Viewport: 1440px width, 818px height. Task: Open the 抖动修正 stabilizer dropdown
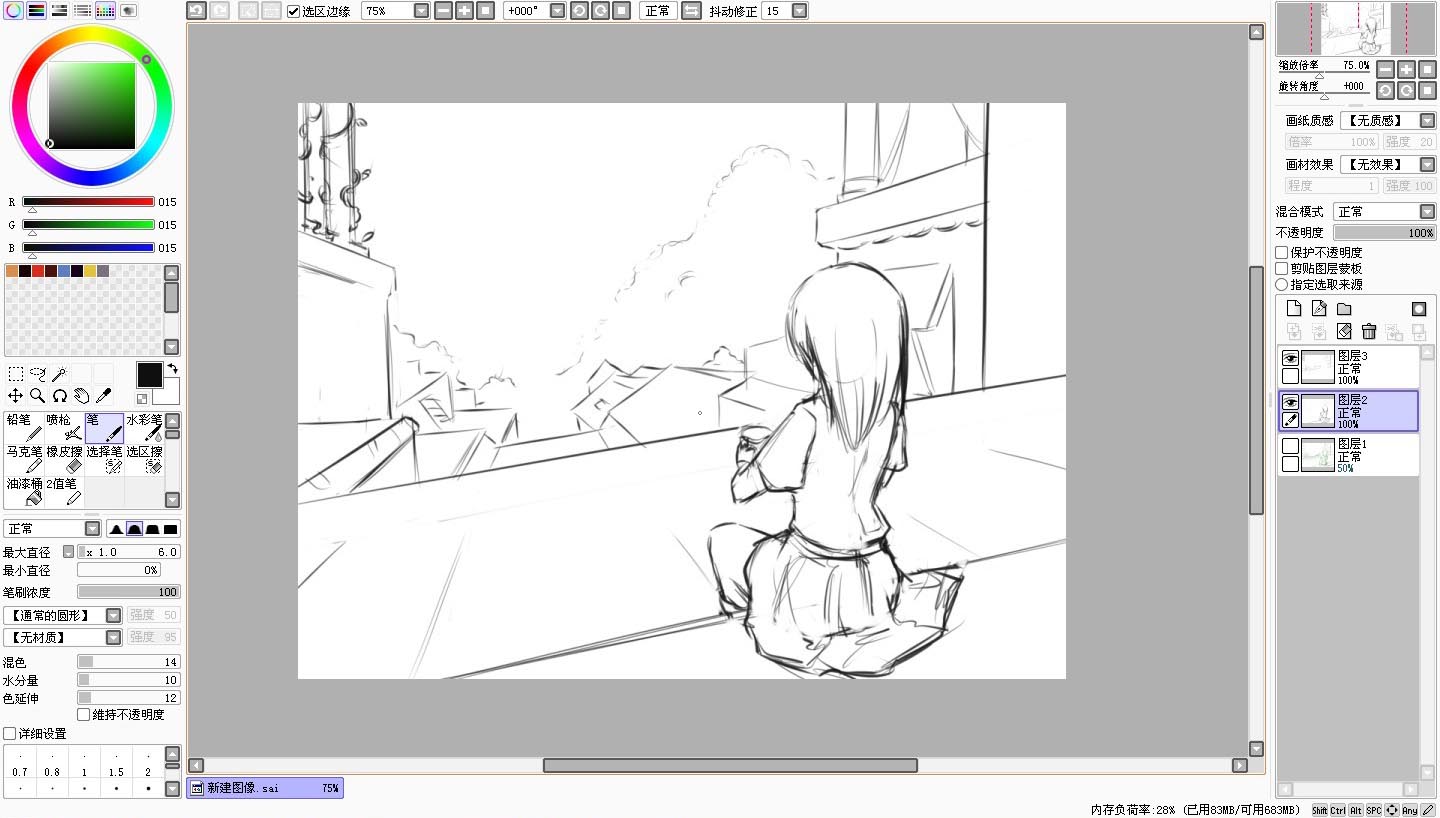coord(799,11)
